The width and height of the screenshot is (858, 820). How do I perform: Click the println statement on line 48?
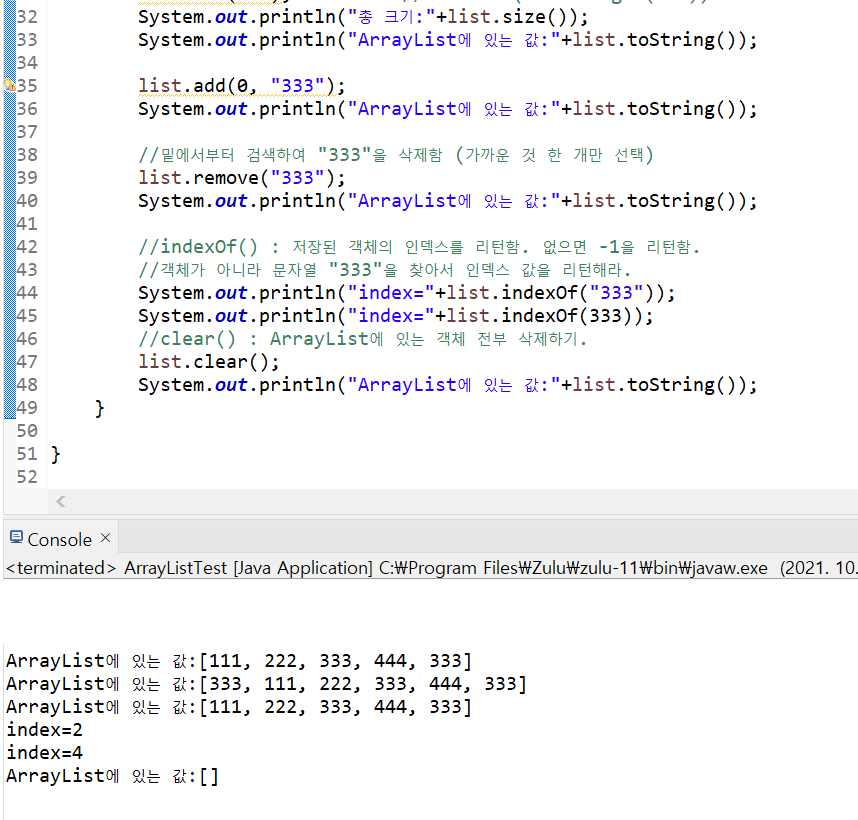(448, 385)
